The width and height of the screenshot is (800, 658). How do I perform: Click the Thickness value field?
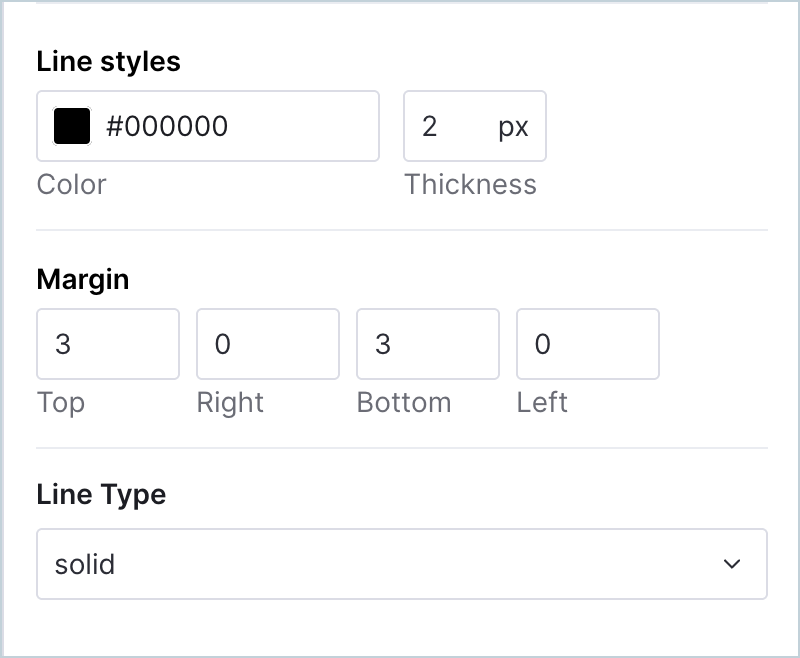(x=474, y=126)
